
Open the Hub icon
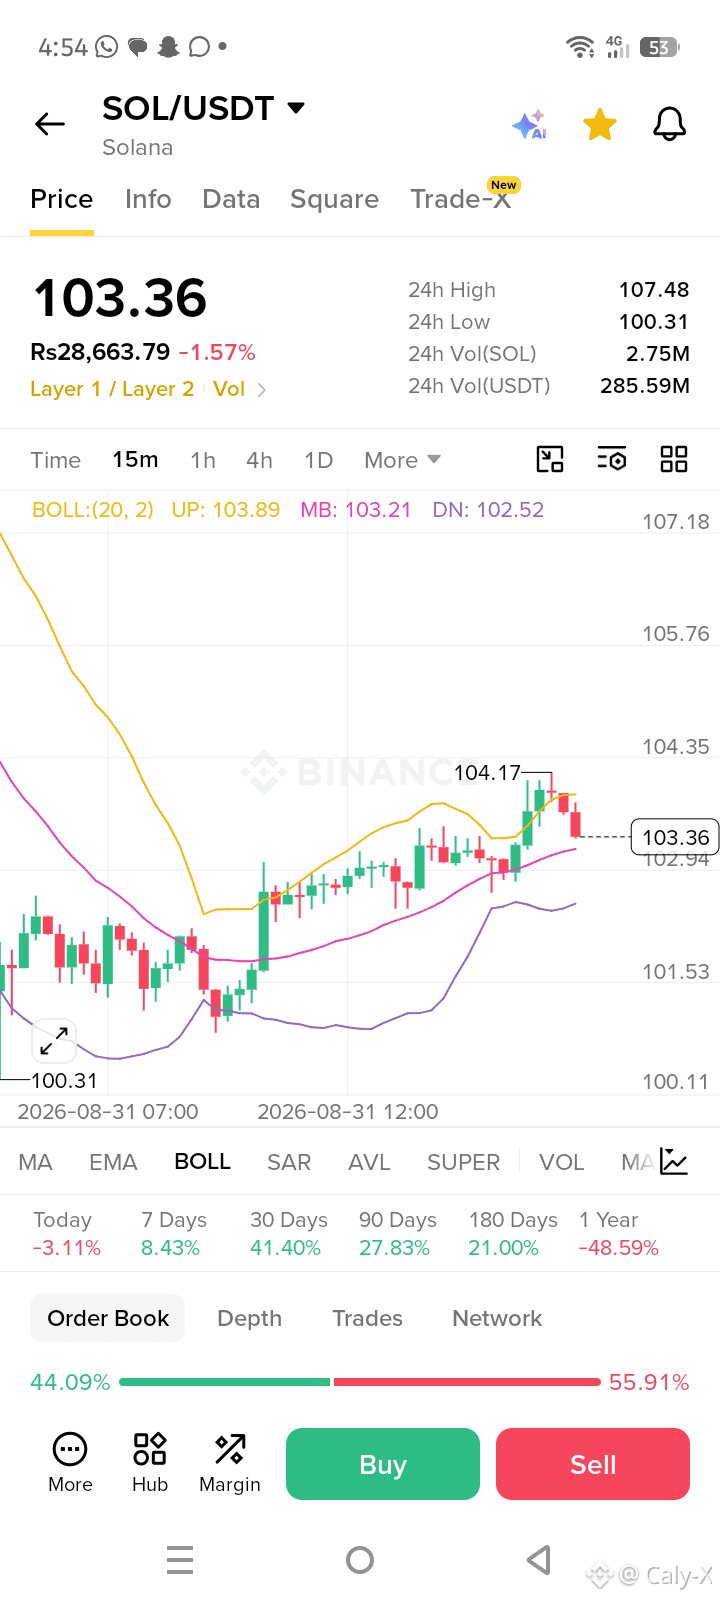(x=150, y=1463)
